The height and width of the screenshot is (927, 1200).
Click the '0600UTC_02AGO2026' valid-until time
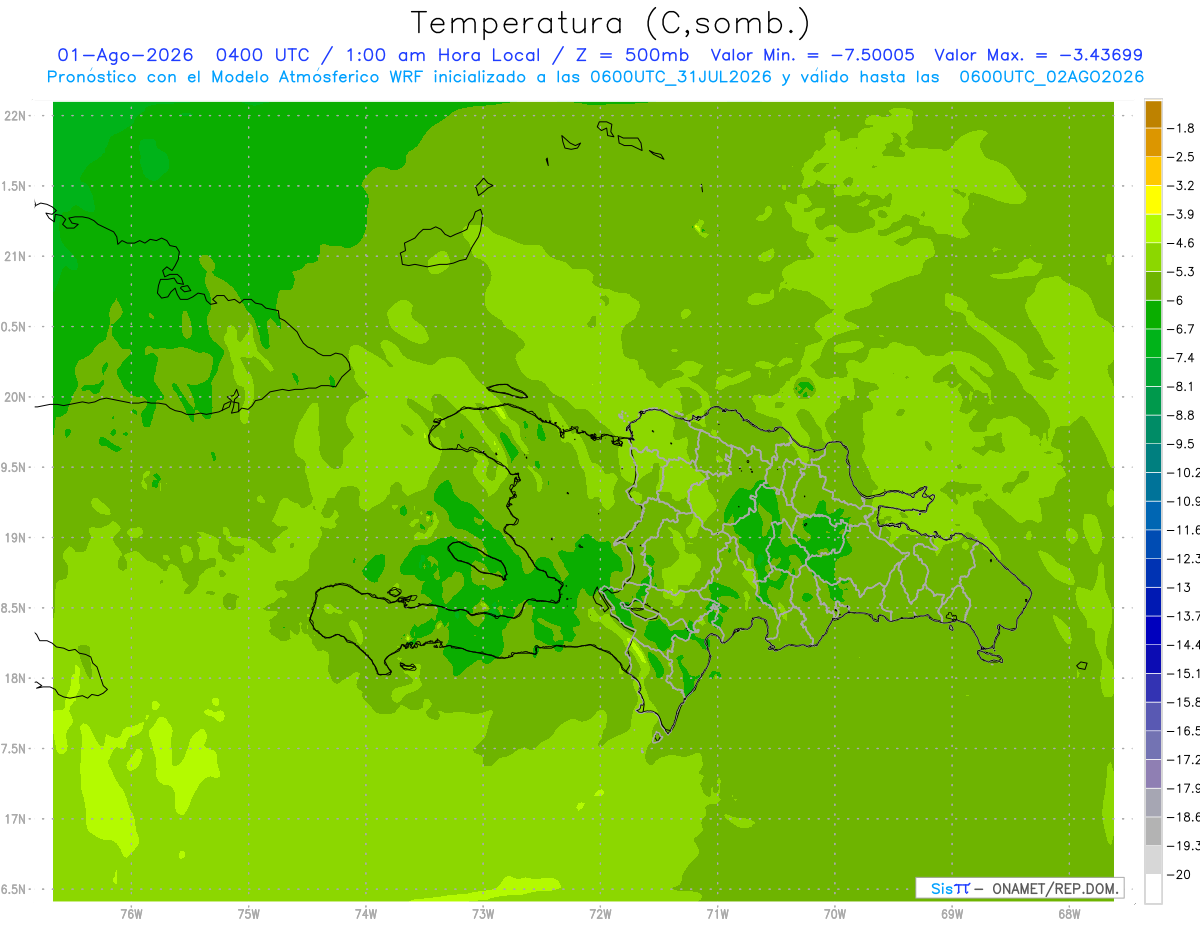tap(1052, 77)
